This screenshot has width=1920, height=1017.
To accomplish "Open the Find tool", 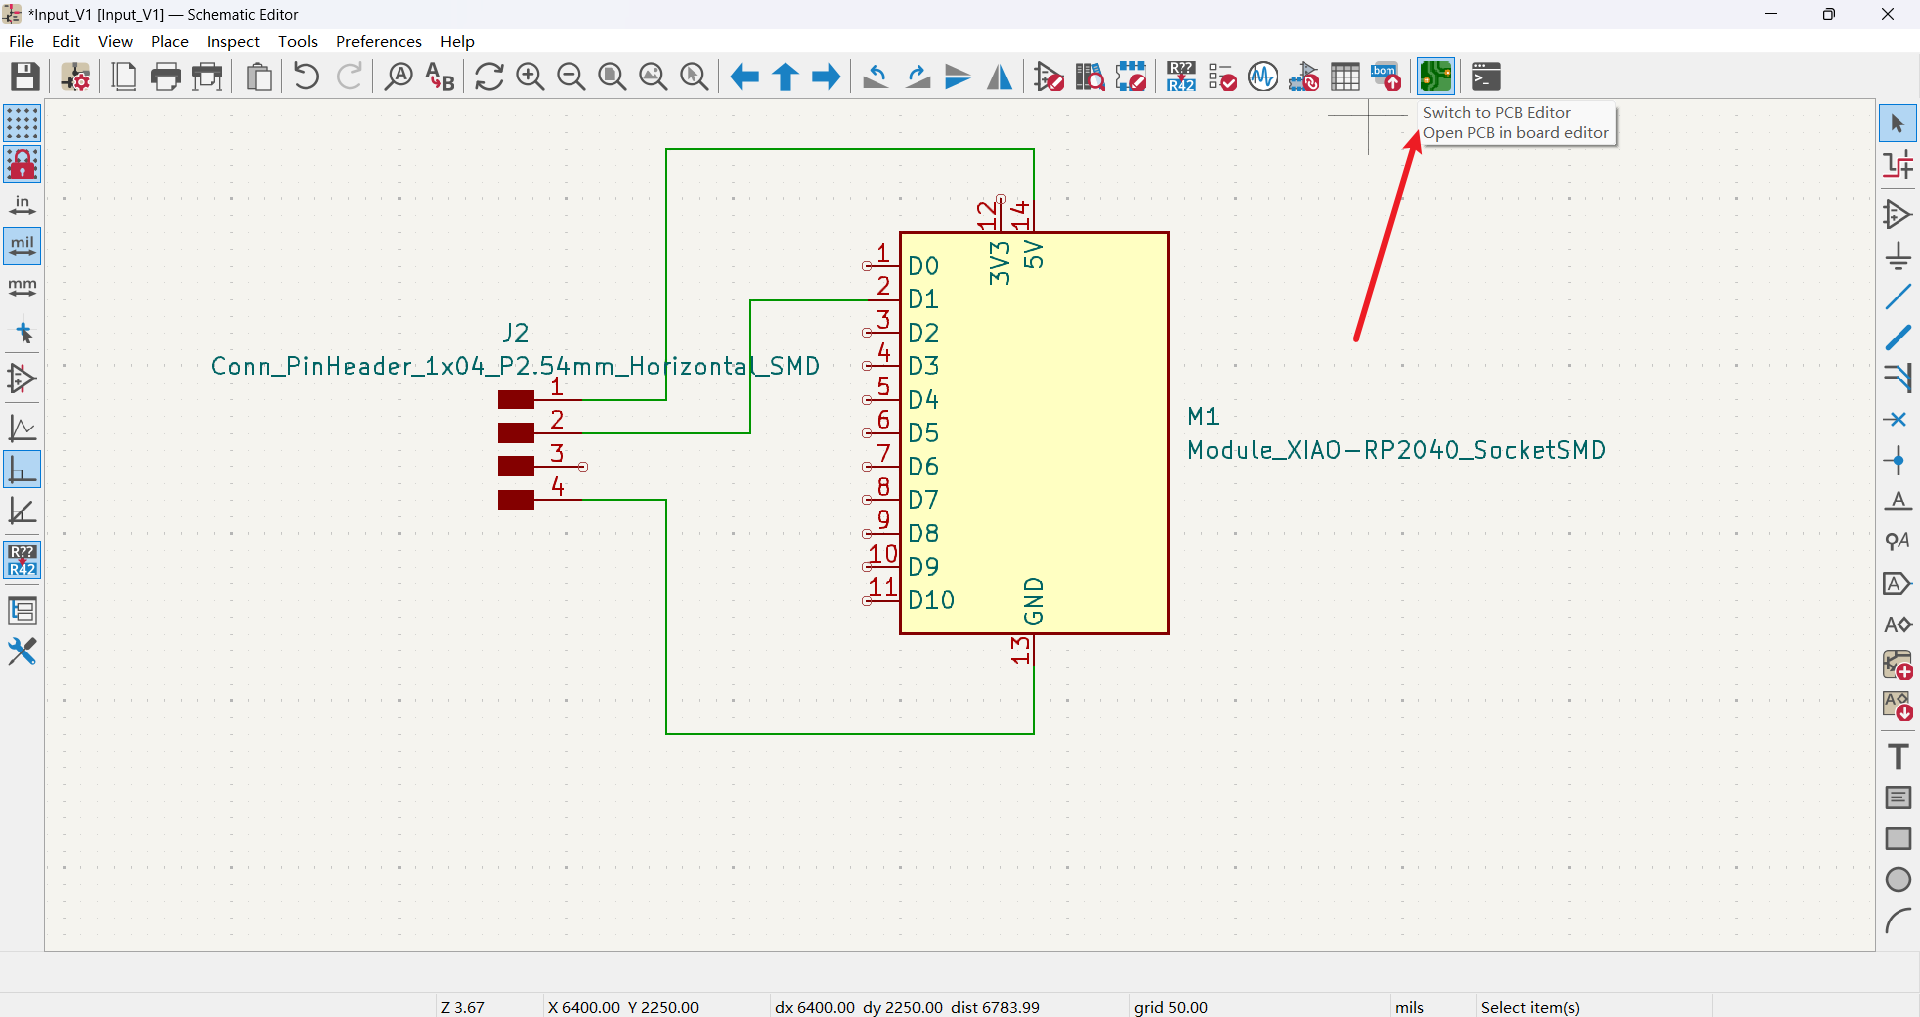I will point(398,76).
